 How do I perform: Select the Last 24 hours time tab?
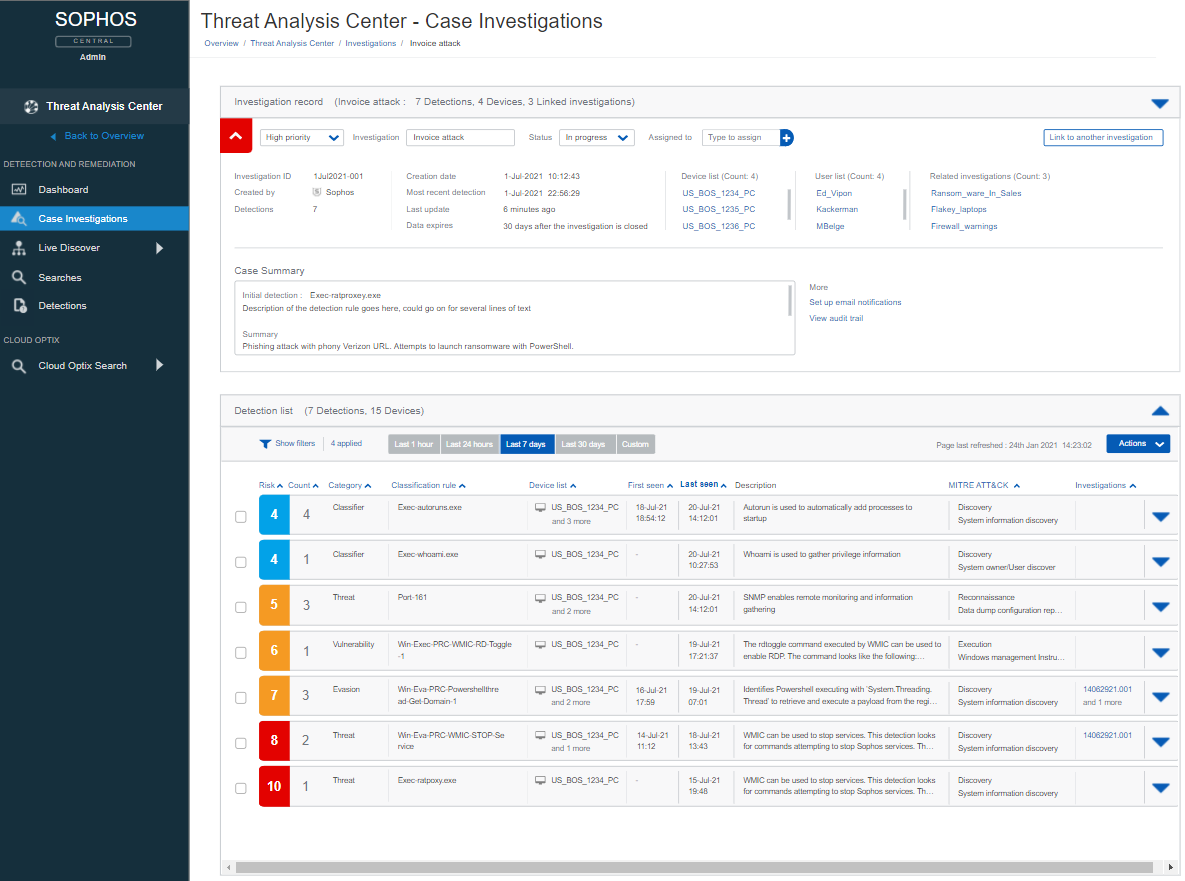pos(469,444)
